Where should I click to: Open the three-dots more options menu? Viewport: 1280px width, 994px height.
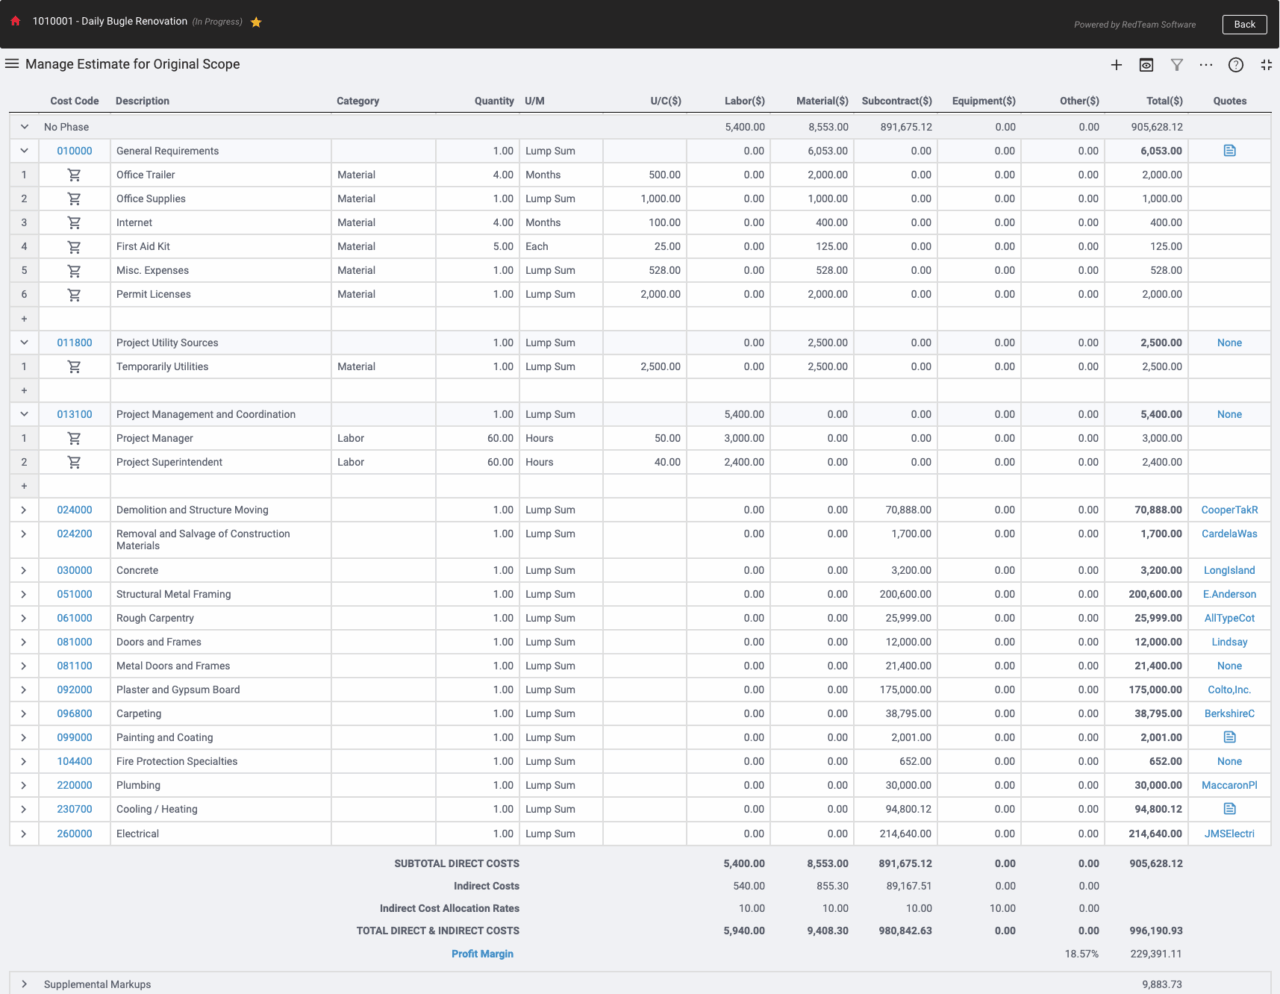(1206, 65)
